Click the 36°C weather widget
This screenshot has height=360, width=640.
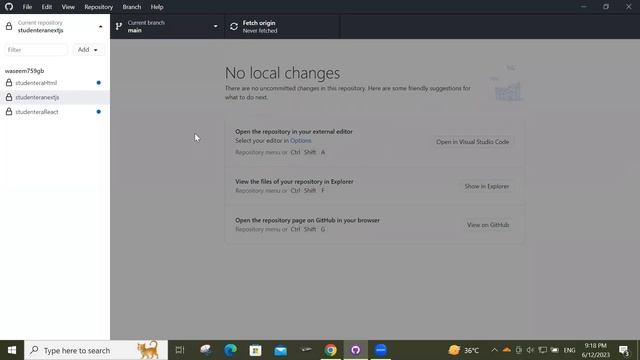pyautogui.click(x=463, y=350)
